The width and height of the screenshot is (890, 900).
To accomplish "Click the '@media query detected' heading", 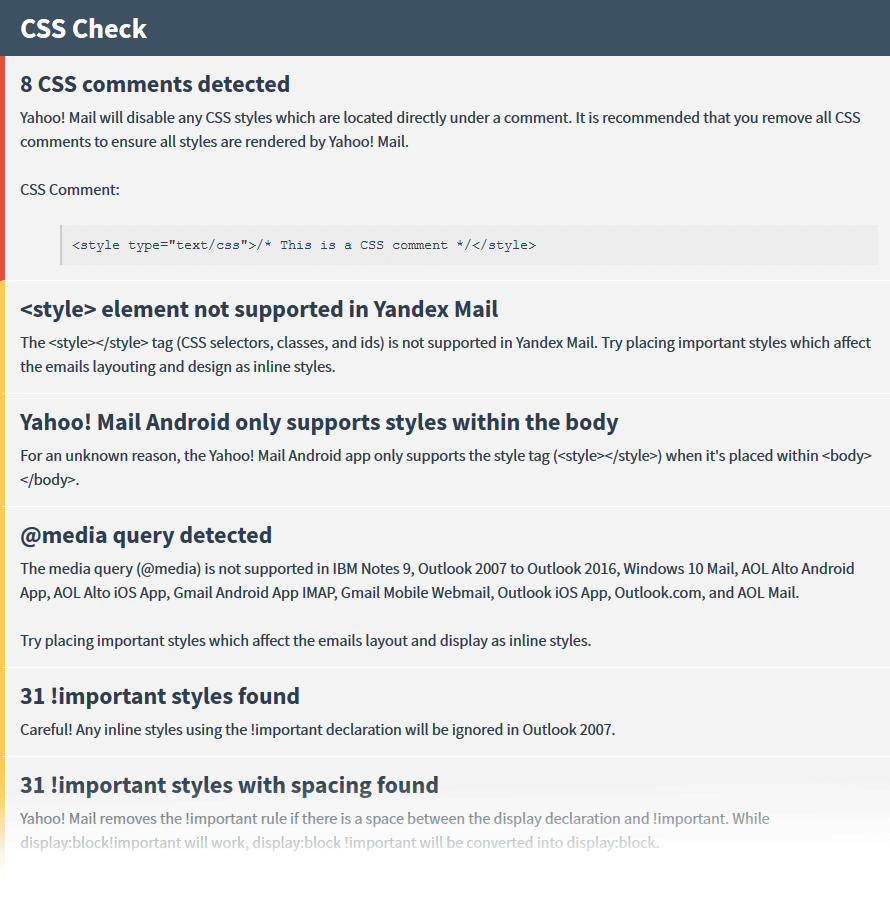I will coord(146,536).
